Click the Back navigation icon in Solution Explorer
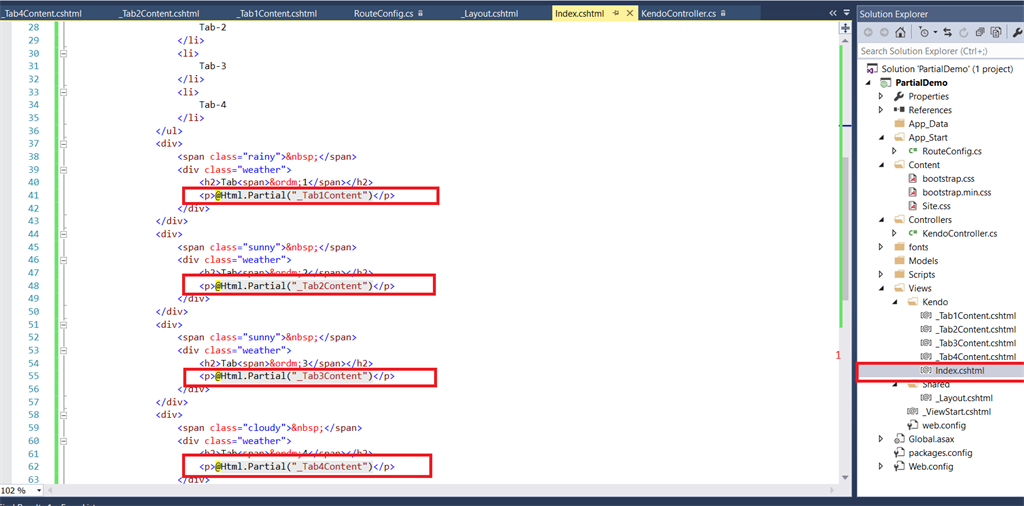 click(868, 33)
